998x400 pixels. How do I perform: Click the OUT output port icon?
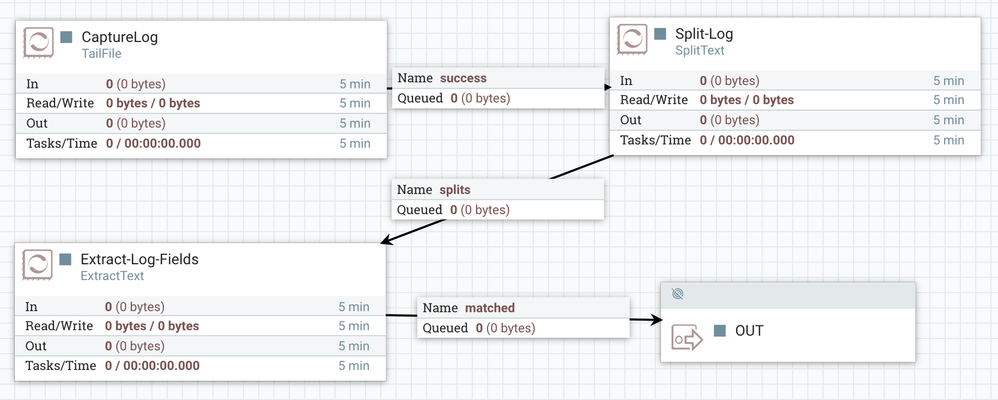click(x=689, y=337)
